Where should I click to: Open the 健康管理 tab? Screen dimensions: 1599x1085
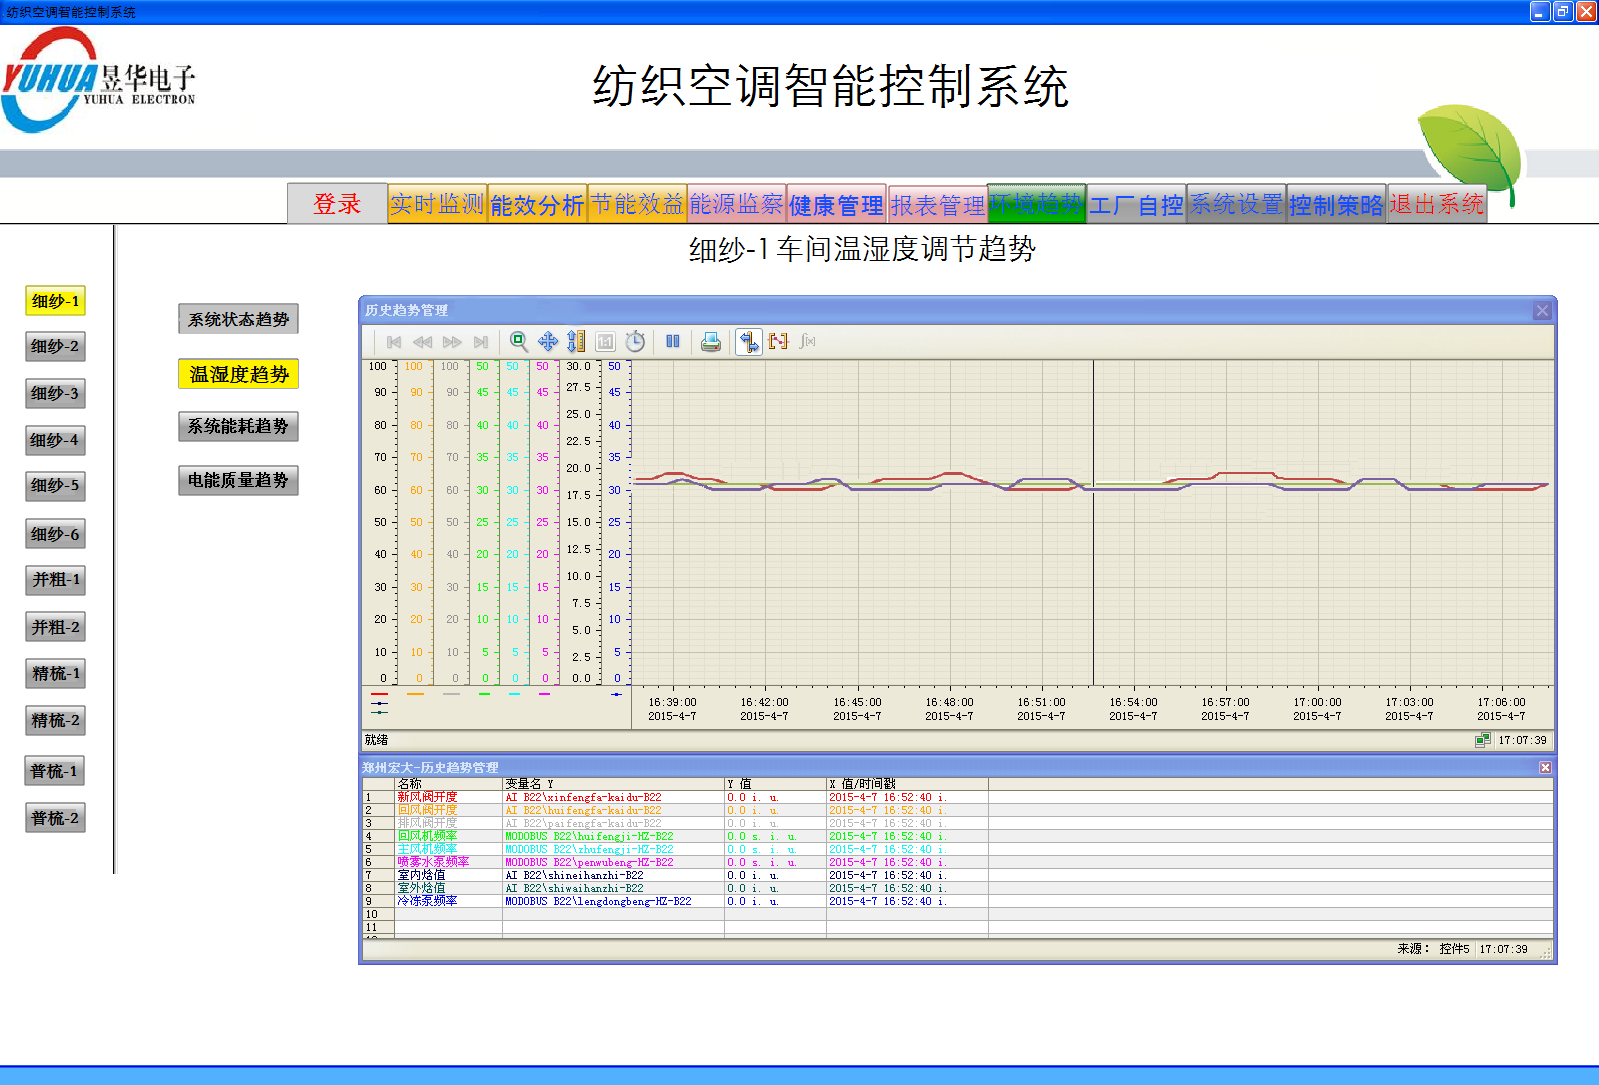[837, 204]
